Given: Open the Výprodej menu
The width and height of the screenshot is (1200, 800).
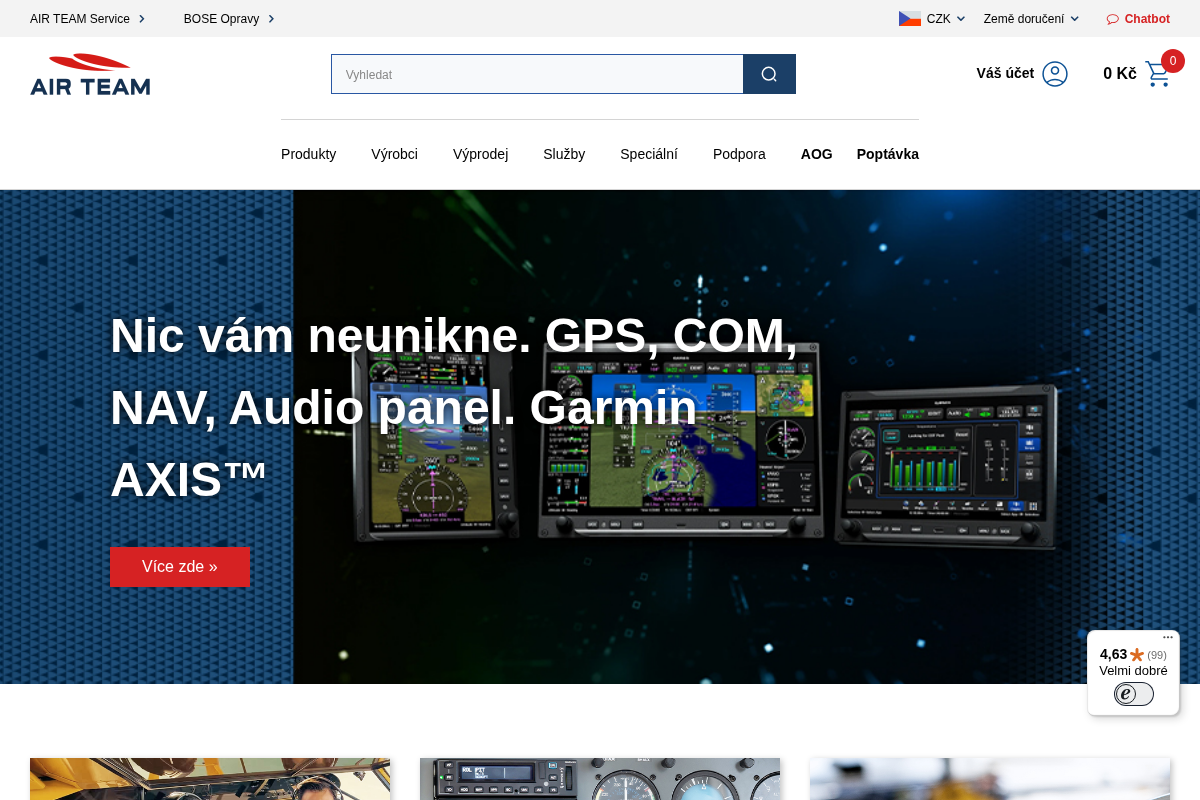Looking at the screenshot, I should 480,154.
